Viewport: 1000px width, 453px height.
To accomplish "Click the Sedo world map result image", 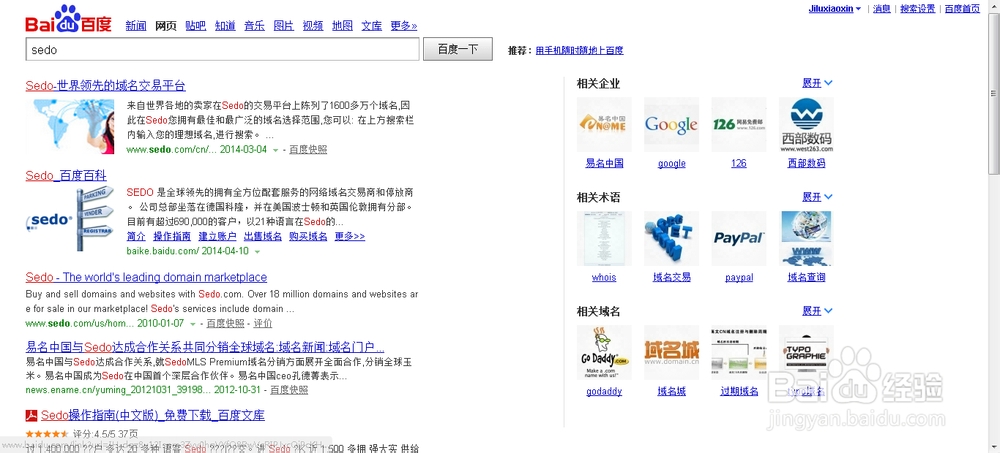I will [x=70, y=126].
